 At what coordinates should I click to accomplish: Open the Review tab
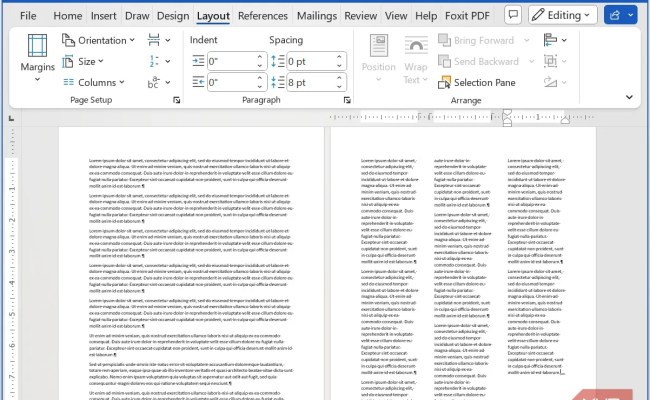[x=360, y=16]
